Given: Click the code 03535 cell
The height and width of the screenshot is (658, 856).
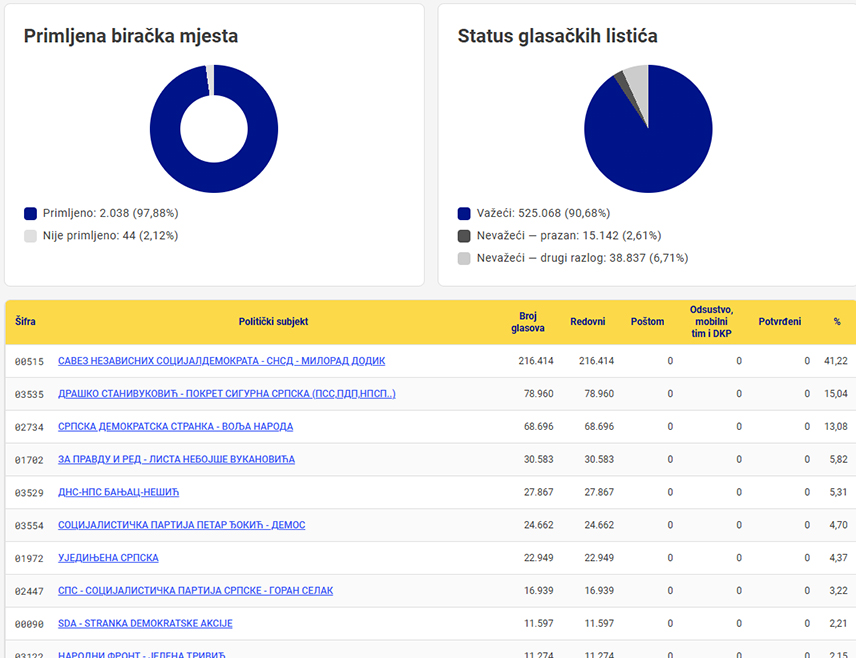Looking at the screenshot, I should click(29, 394).
